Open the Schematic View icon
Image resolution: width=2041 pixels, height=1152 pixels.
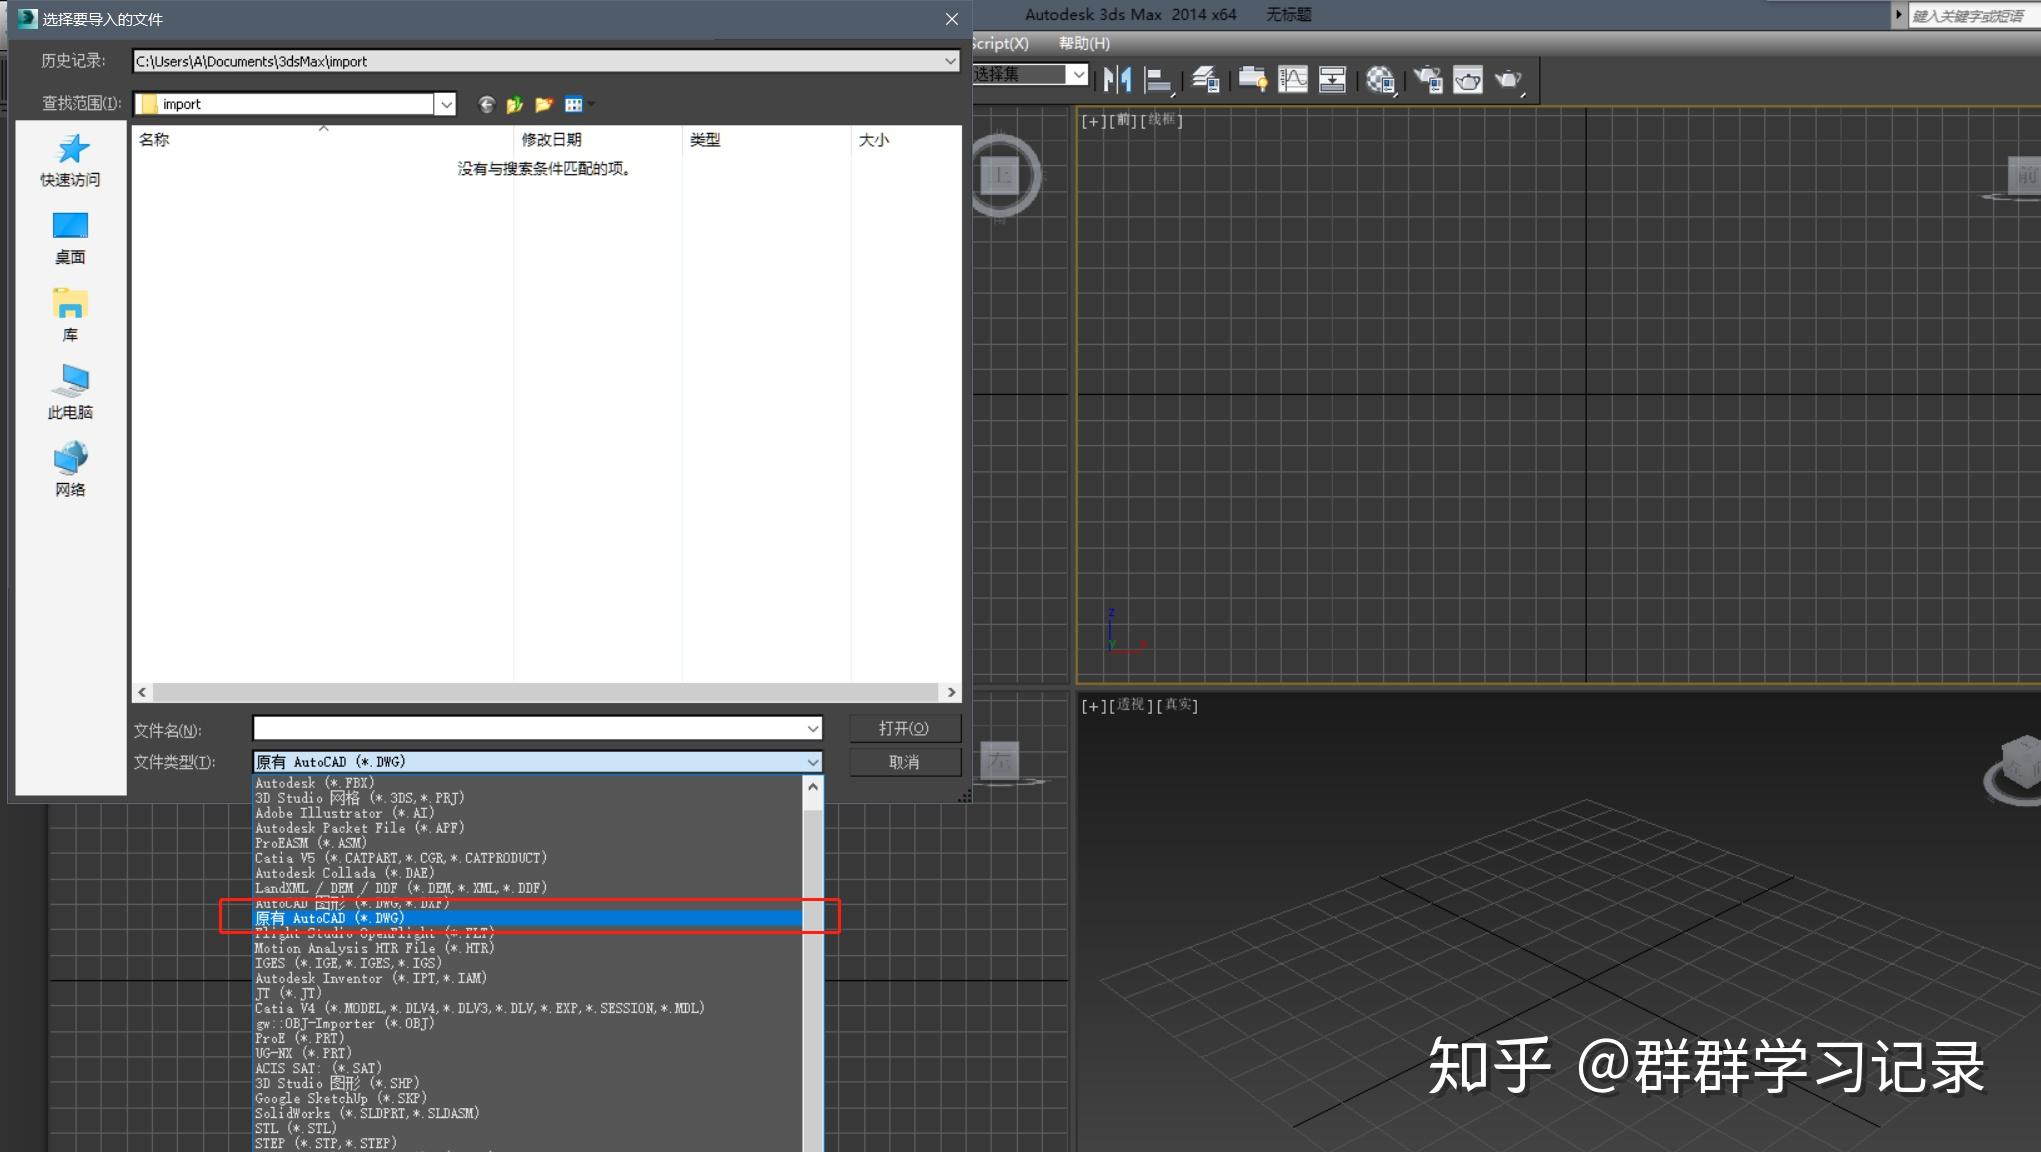coord(1332,79)
